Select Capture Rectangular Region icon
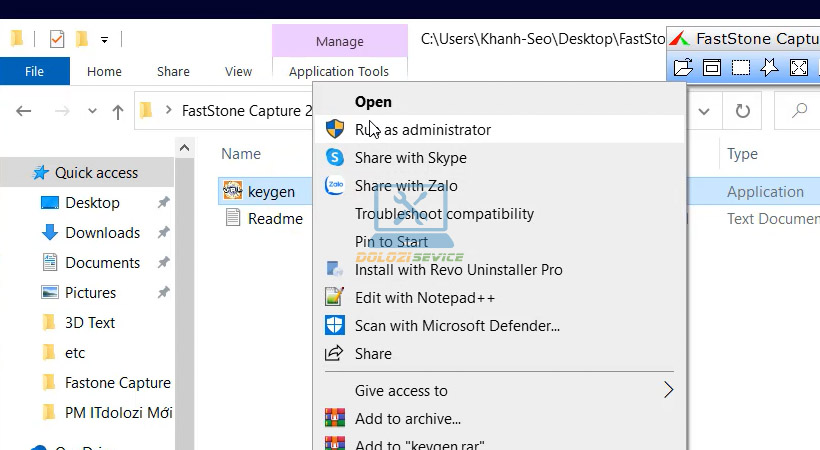The height and width of the screenshot is (450, 820). click(x=741, y=68)
